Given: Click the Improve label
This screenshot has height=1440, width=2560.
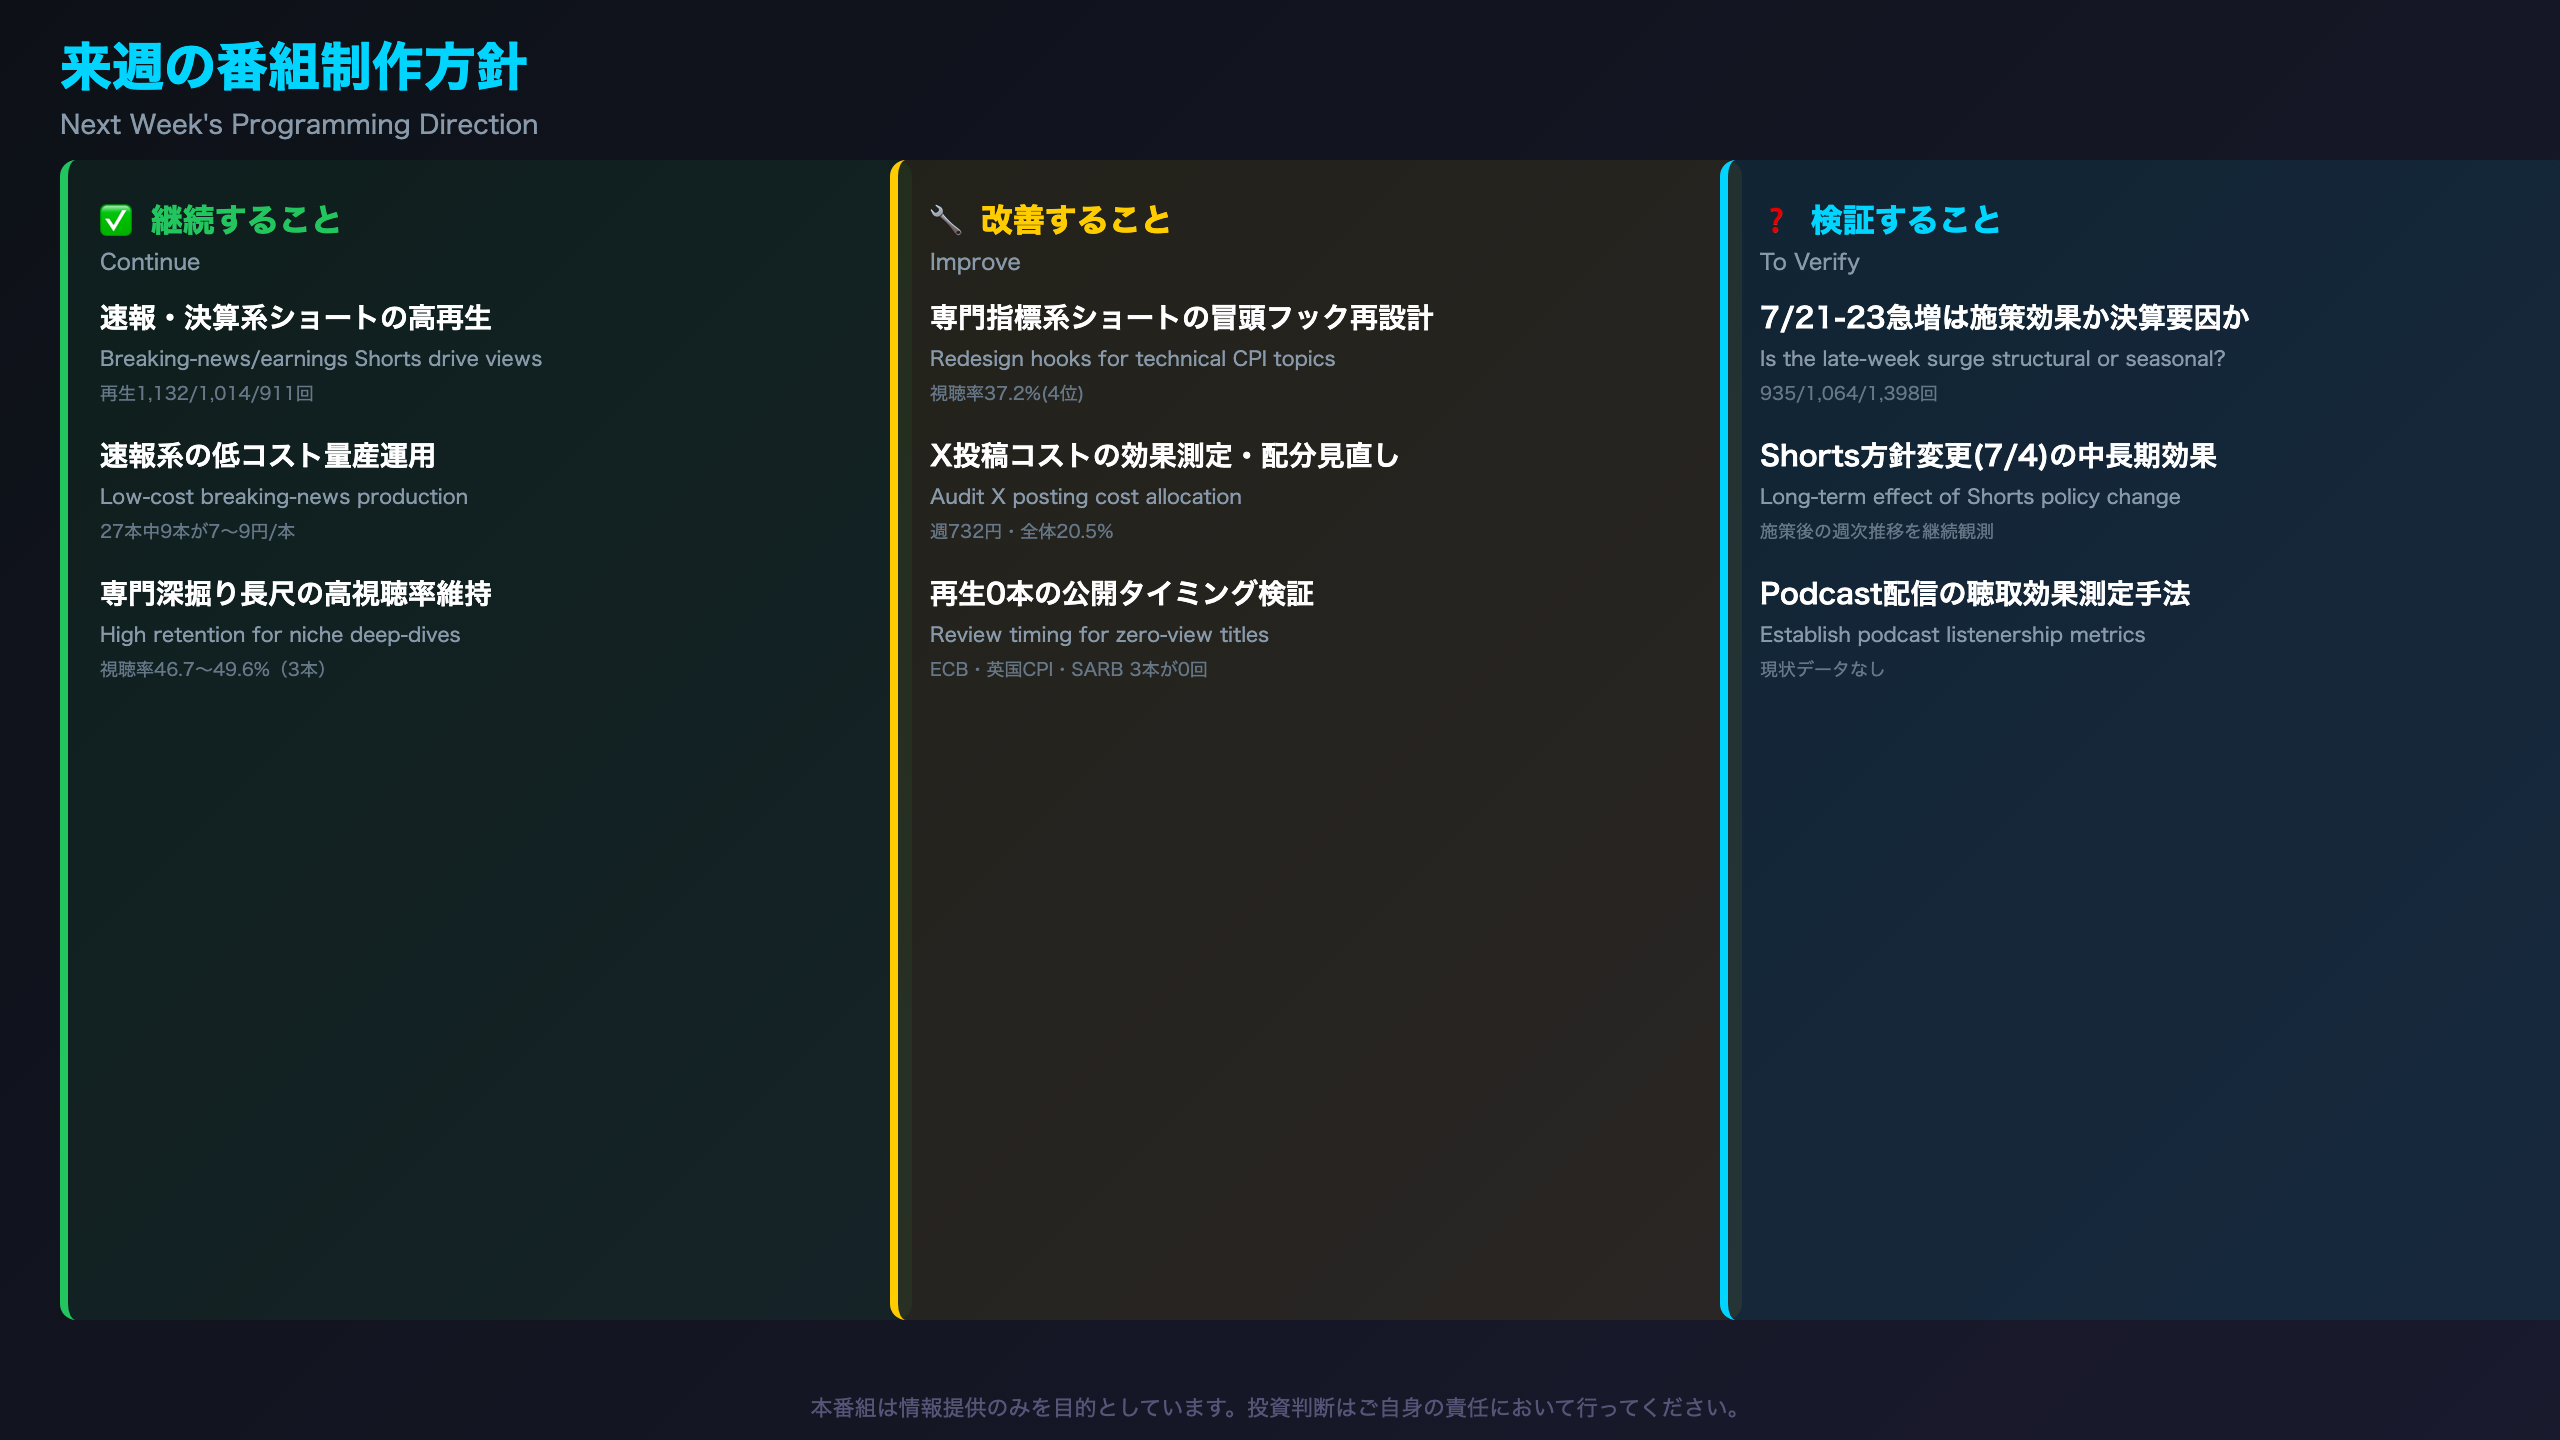Looking at the screenshot, I should pos(975,262).
